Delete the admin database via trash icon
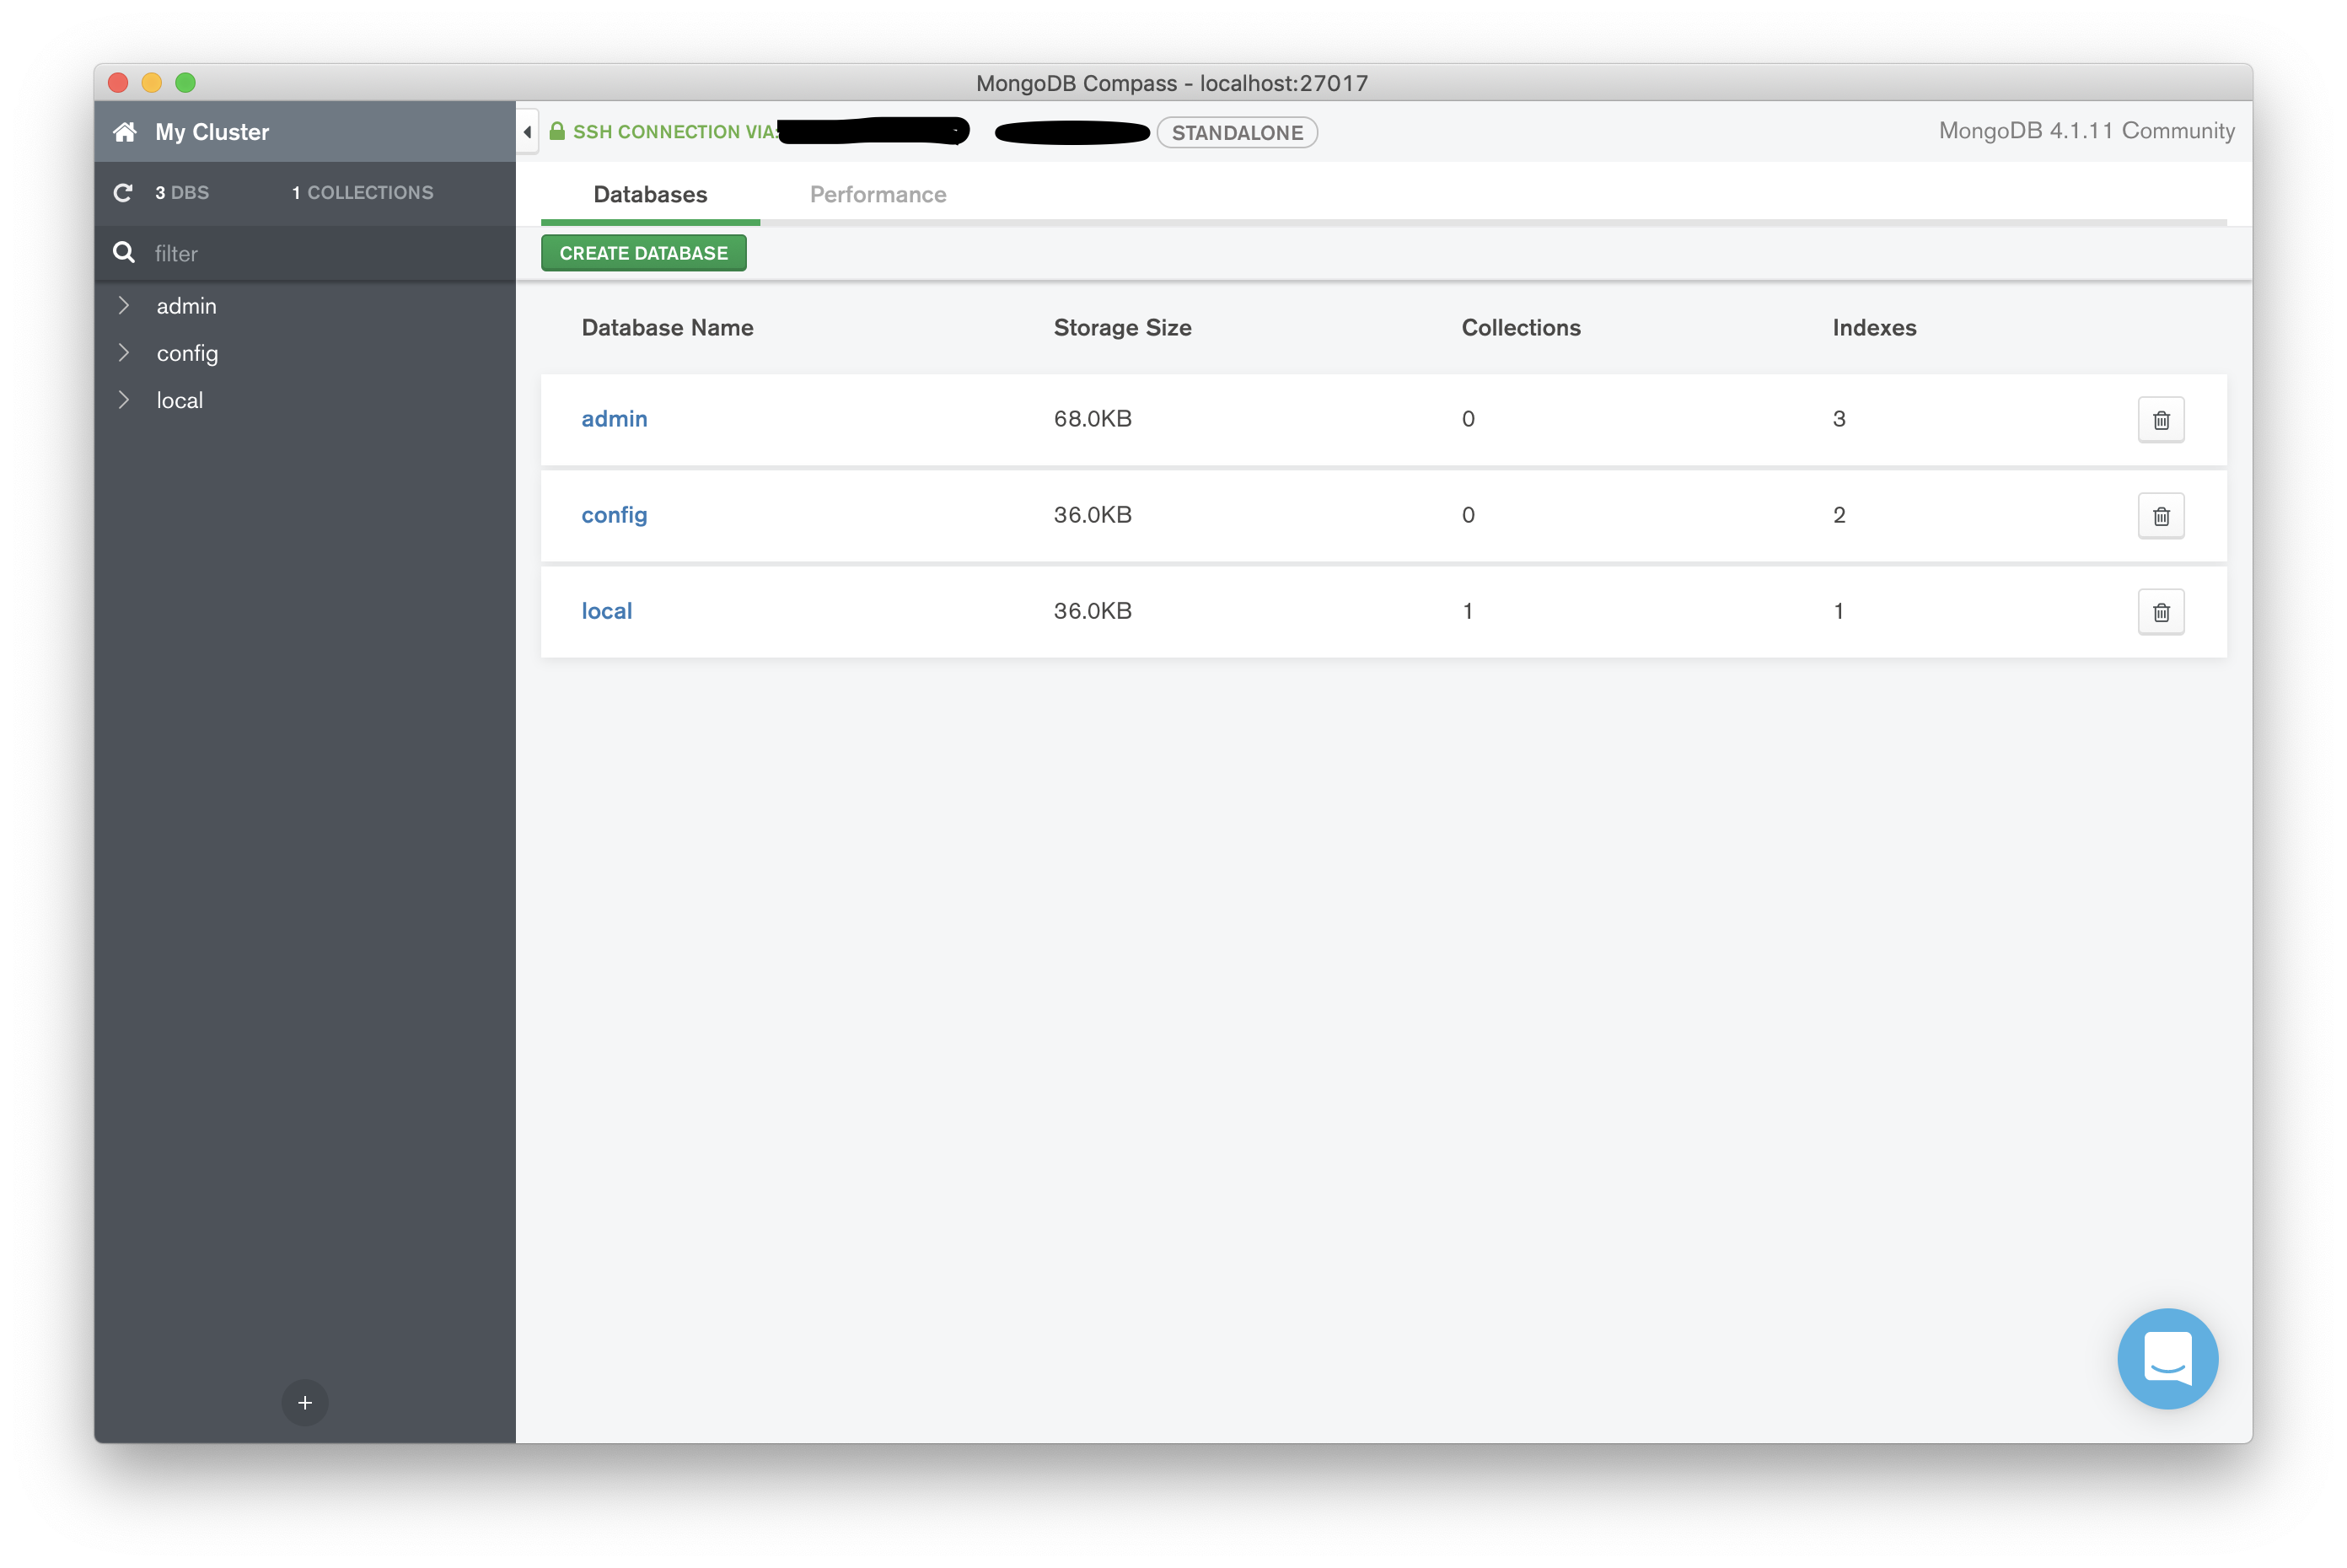This screenshot has height=1568, width=2347. [x=2161, y=420]
